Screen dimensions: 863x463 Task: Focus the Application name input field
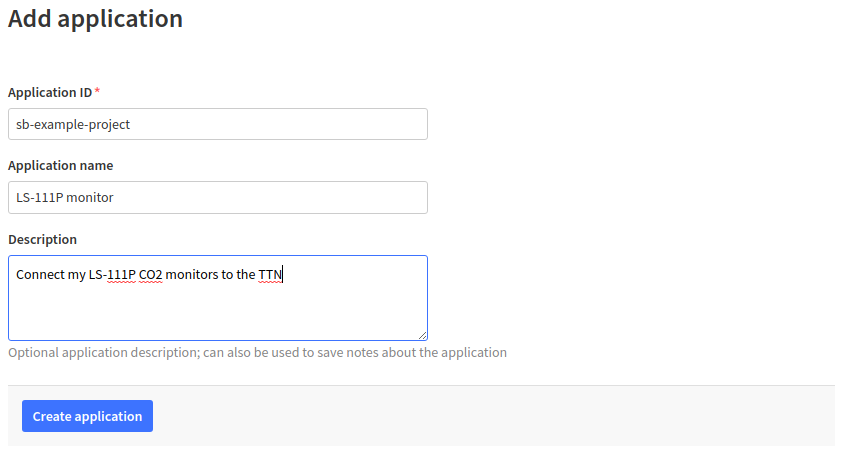(300, 198)
